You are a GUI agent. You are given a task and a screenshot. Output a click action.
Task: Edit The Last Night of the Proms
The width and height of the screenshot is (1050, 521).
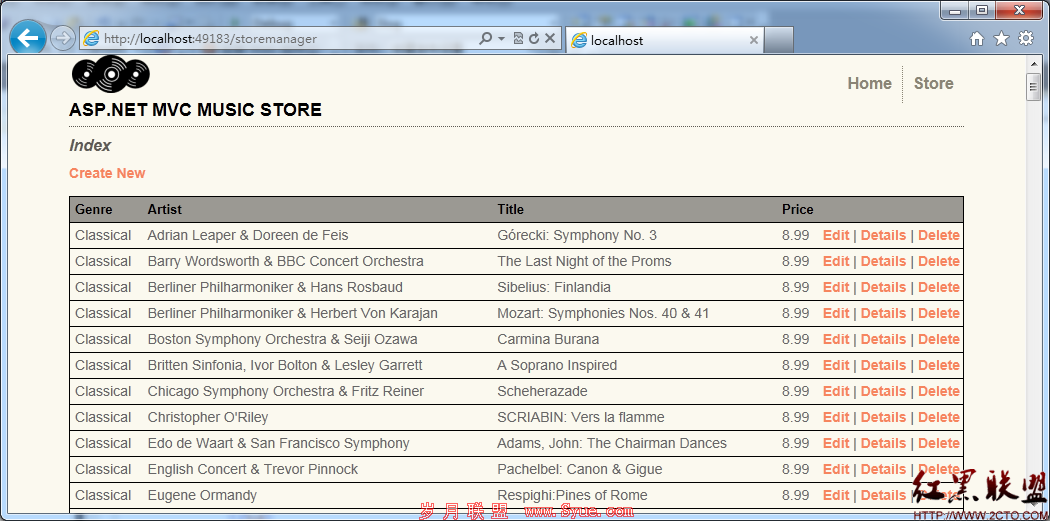836,261
